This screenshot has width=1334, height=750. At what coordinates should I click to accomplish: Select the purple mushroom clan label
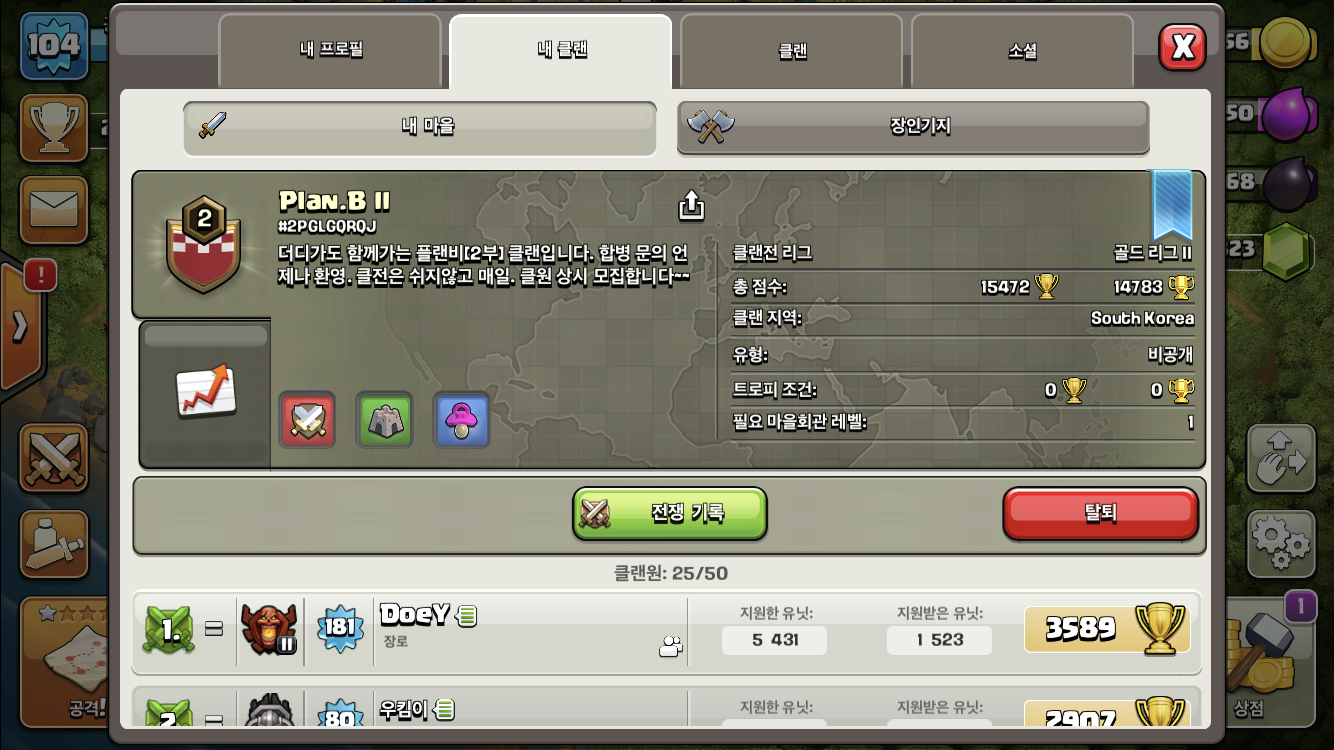click(x=462, y=419)
